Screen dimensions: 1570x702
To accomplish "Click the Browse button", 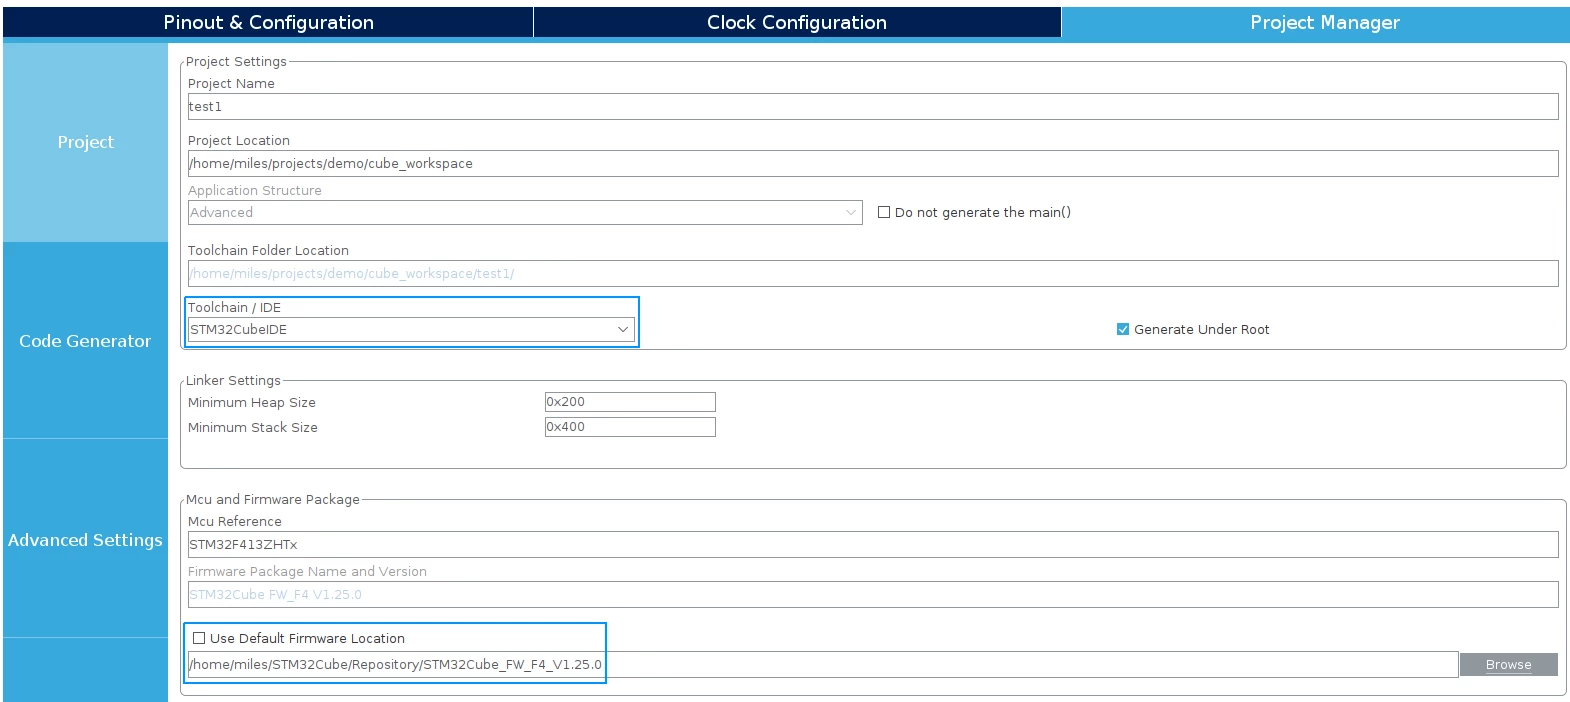I will (x=1509, y=664).
